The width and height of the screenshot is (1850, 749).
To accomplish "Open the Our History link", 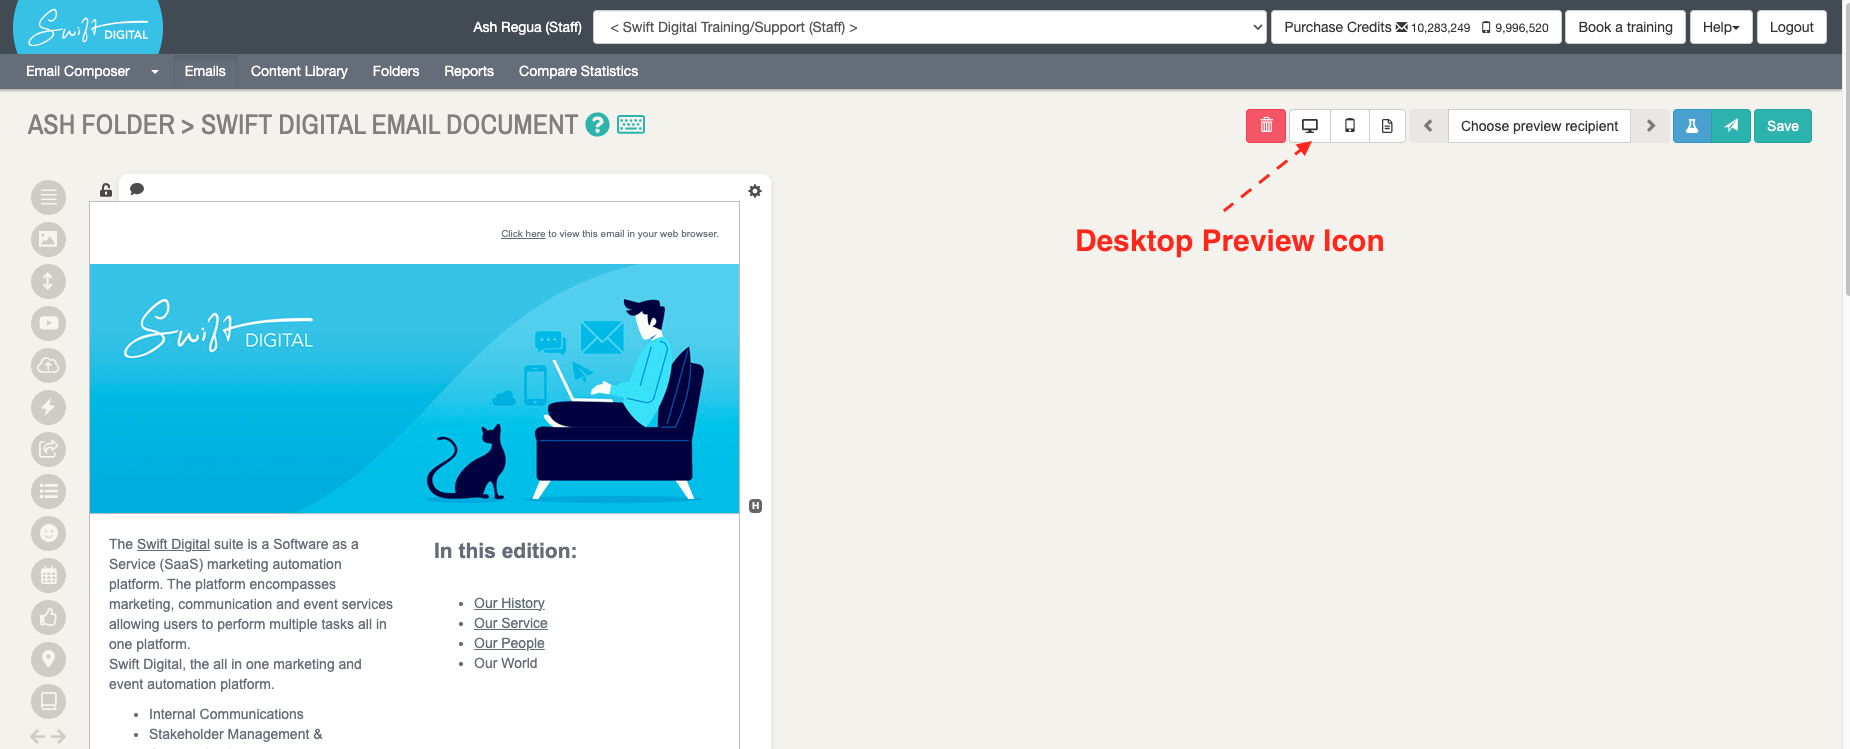I will pos(509,603).
